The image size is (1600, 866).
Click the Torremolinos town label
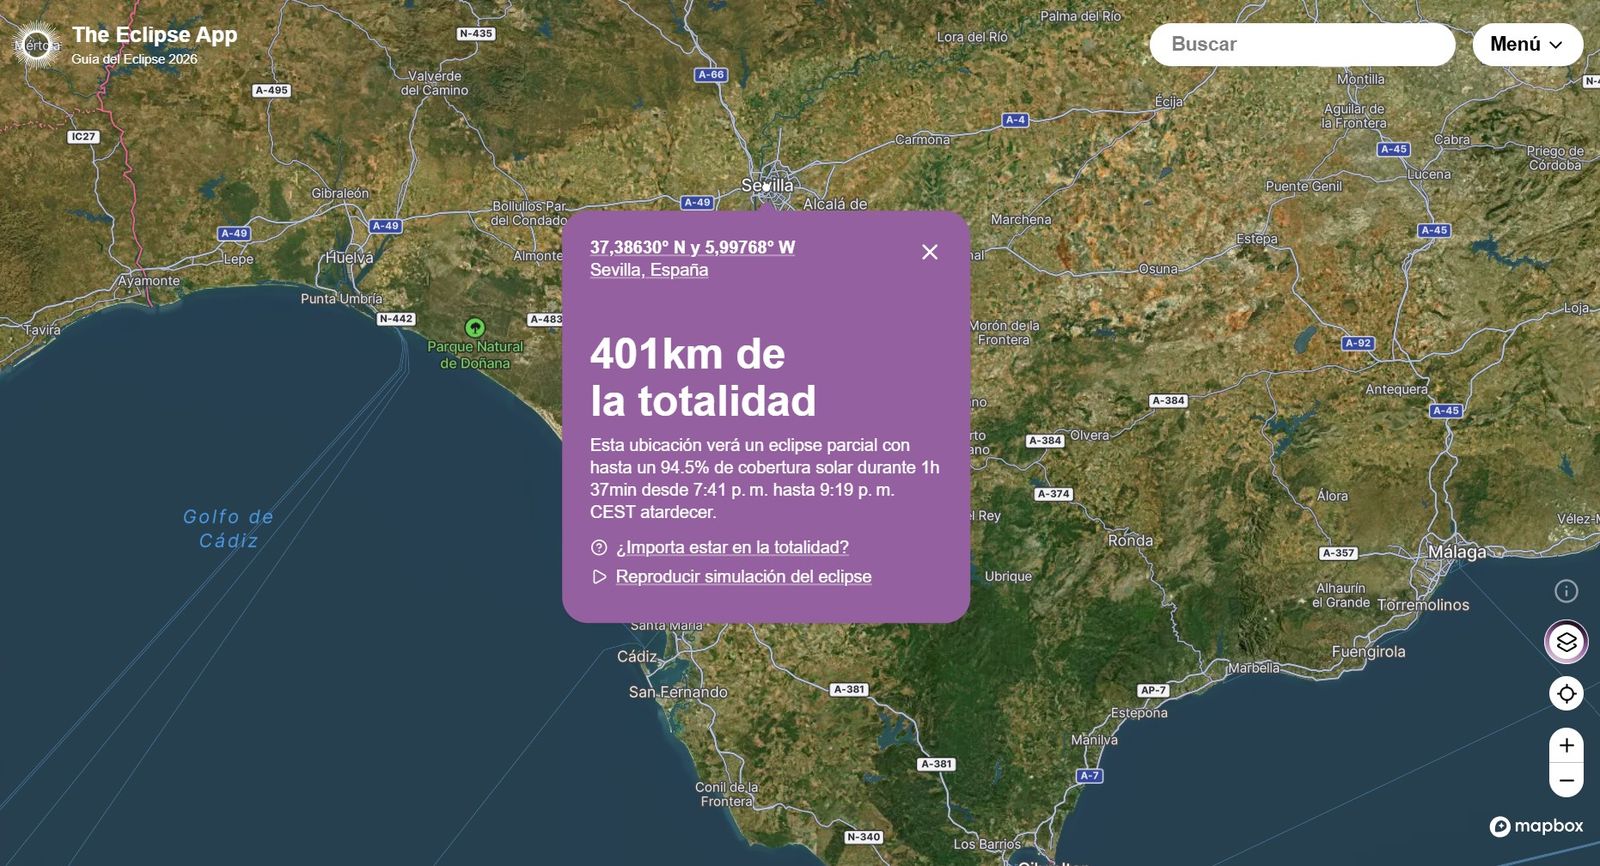[1423, 605]
